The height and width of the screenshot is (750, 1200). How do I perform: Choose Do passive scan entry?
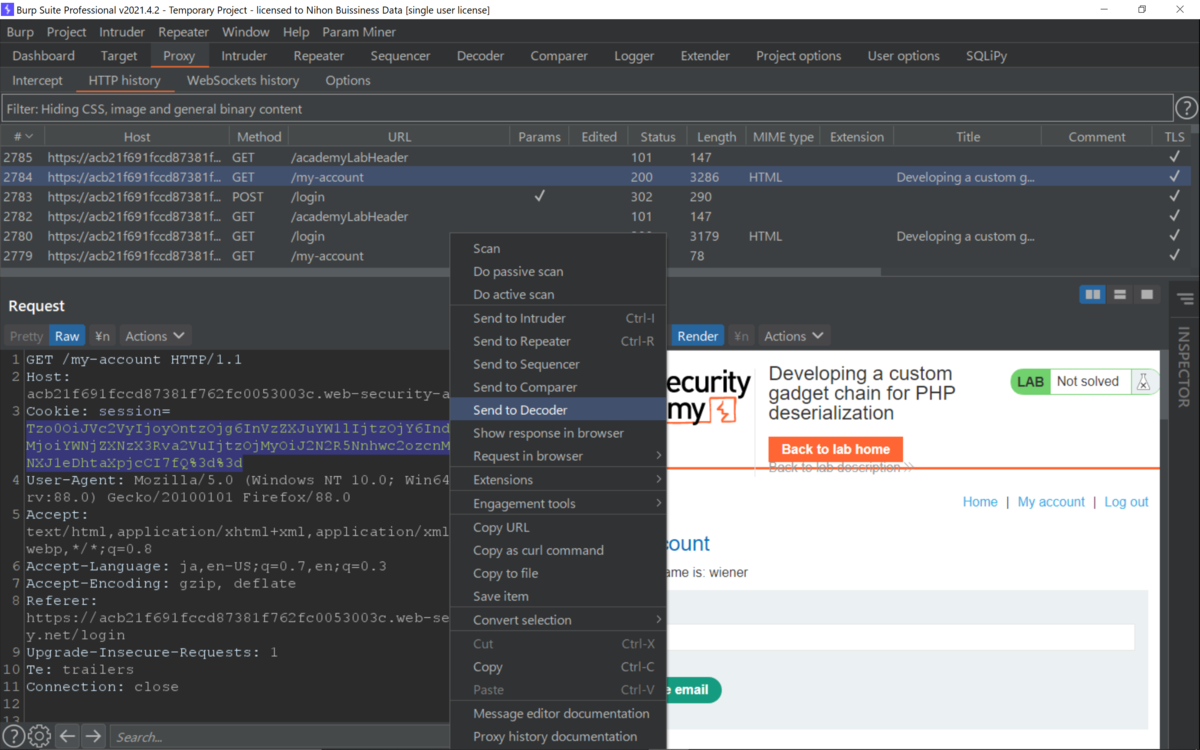tap(558, 271)
